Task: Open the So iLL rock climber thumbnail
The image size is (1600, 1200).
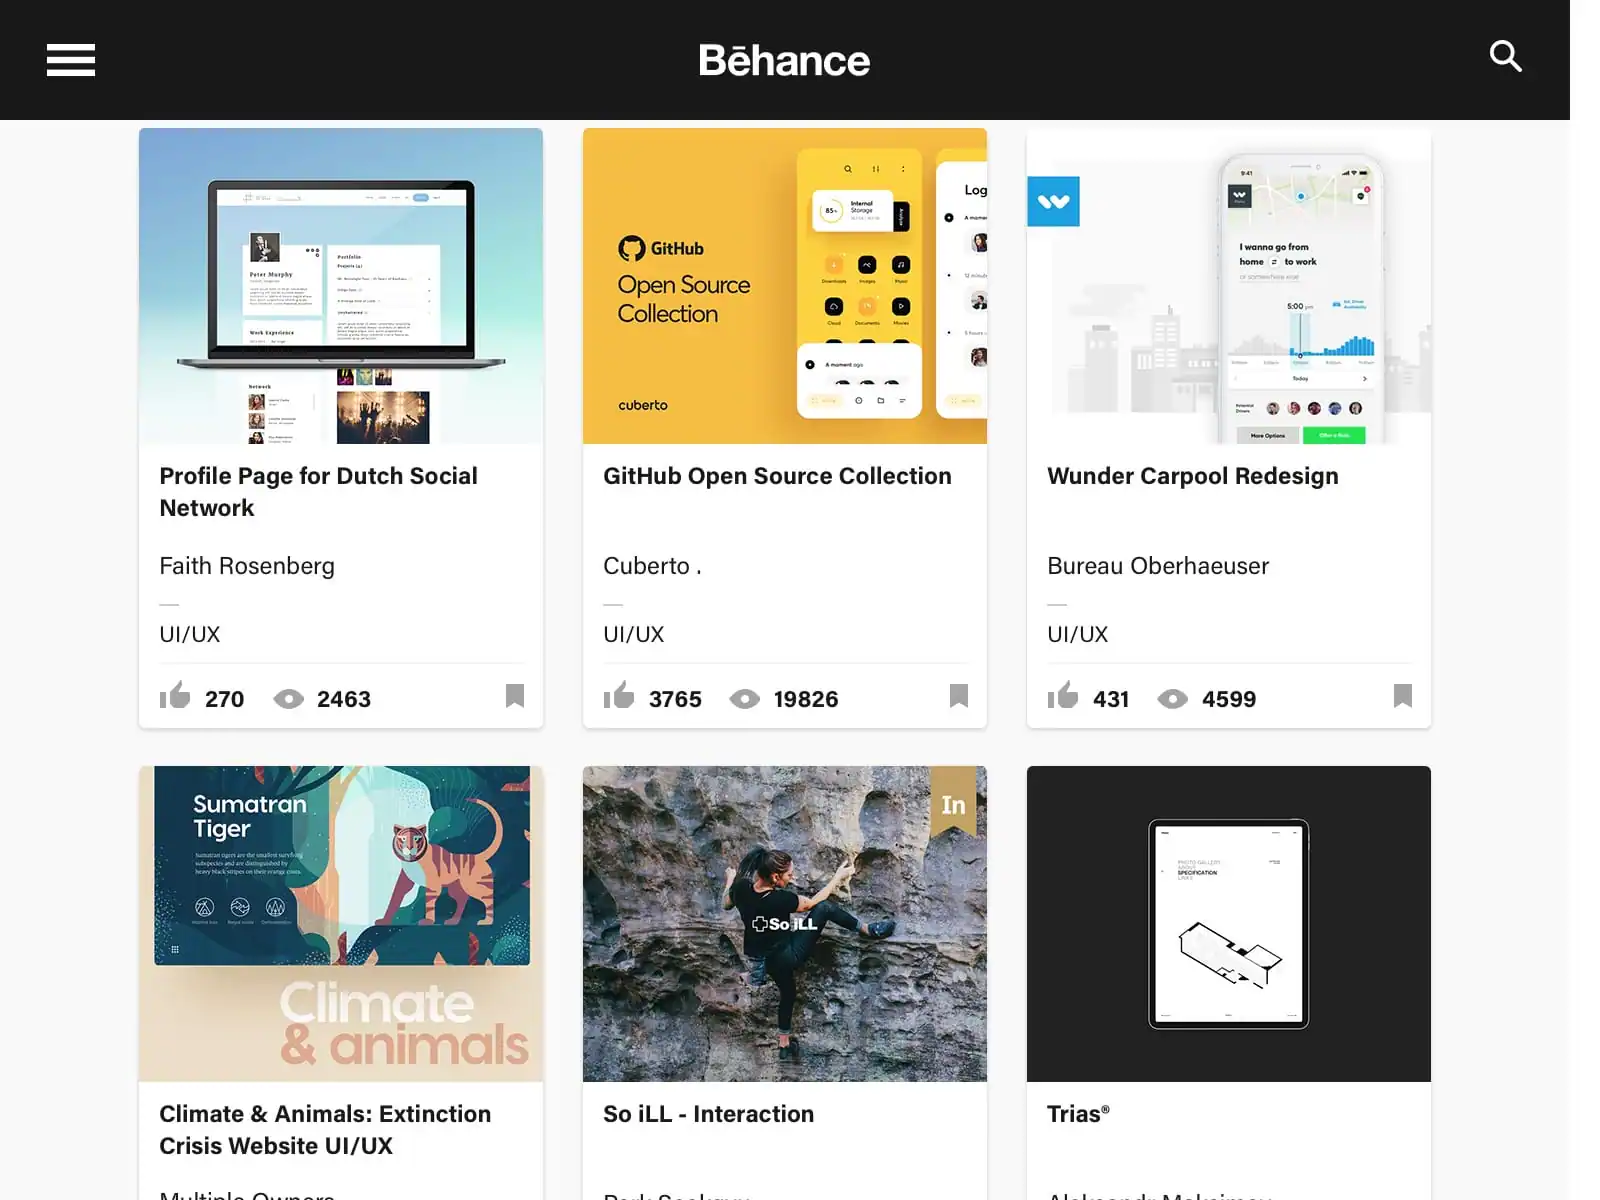Action: click(x=785, y=924)
